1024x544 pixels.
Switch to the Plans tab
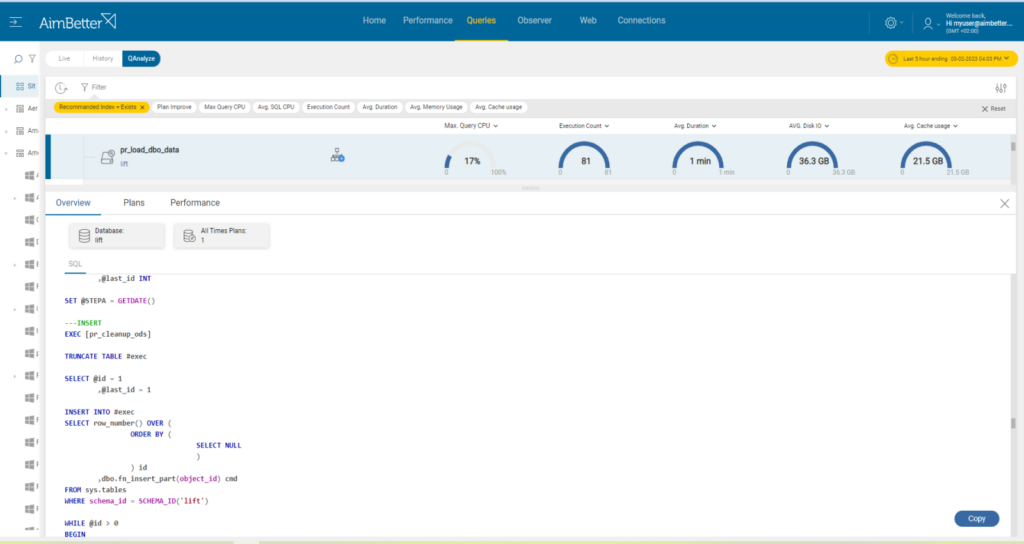point(134,203)
